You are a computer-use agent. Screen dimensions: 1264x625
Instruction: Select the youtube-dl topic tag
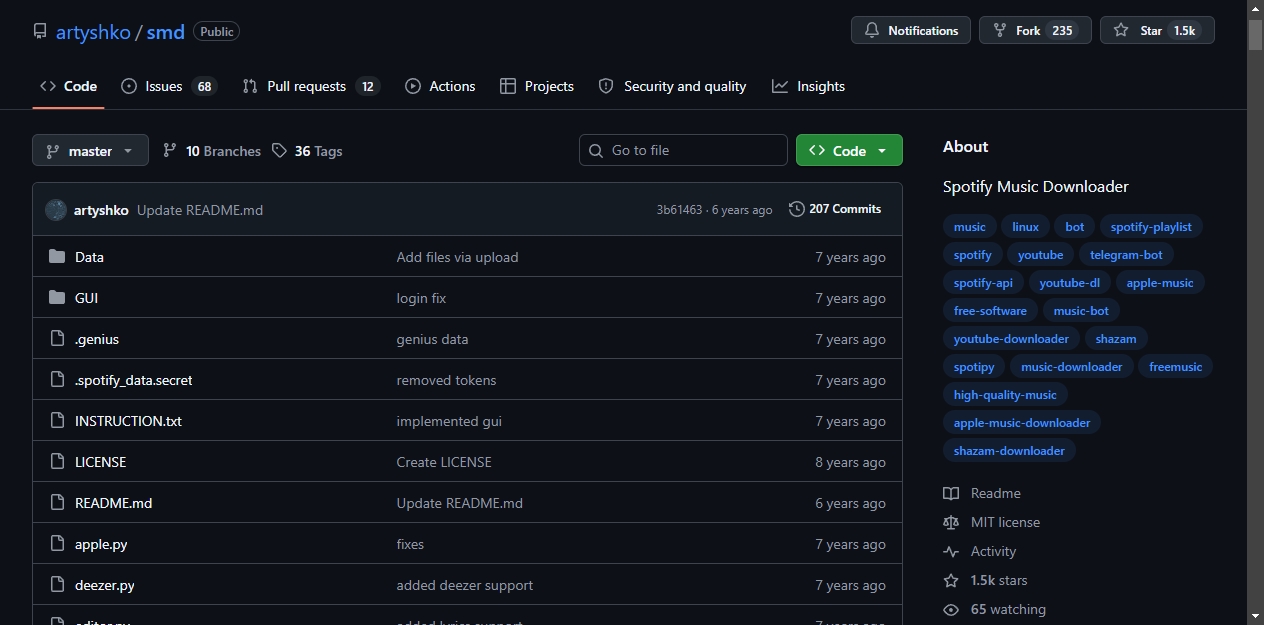pos(1069,283)
